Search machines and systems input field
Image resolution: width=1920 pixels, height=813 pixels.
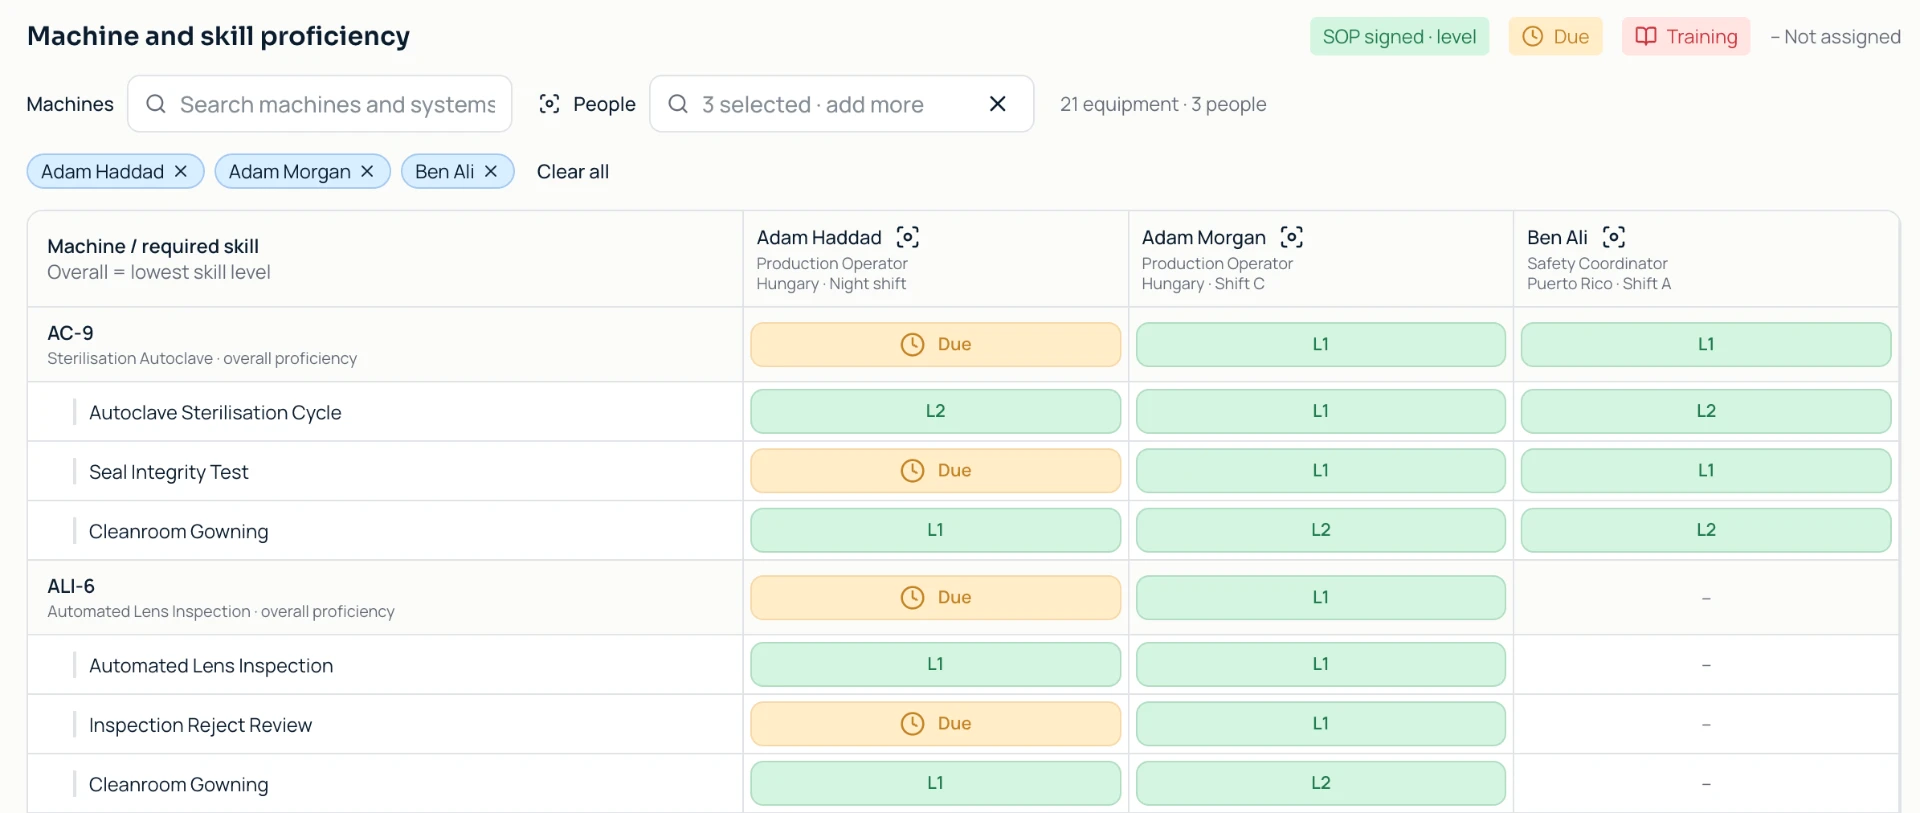click(x=320, y=104)
